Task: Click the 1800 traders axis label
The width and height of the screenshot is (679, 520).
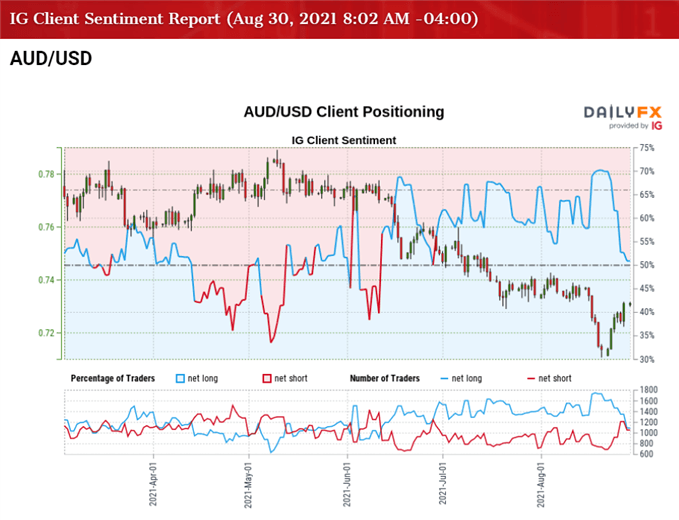Action: [648, 390]
